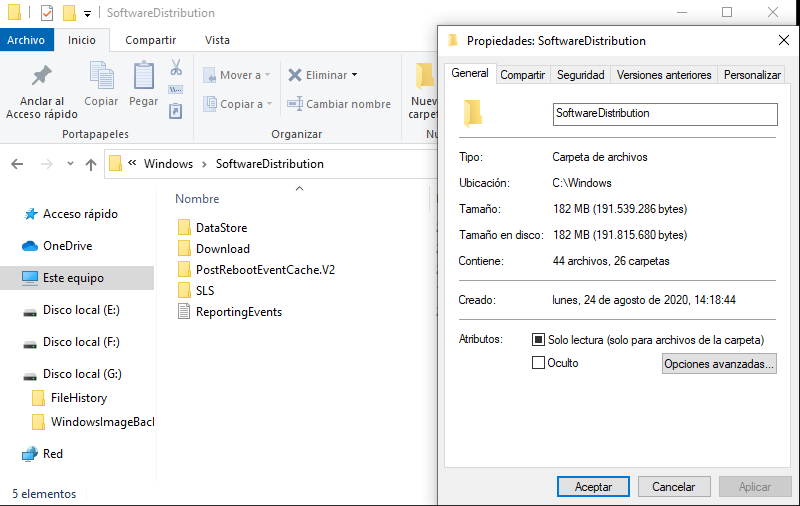Click the Acceso rápido star icon
Viewport: 800px width, 506px height.
tap(31, 214)
